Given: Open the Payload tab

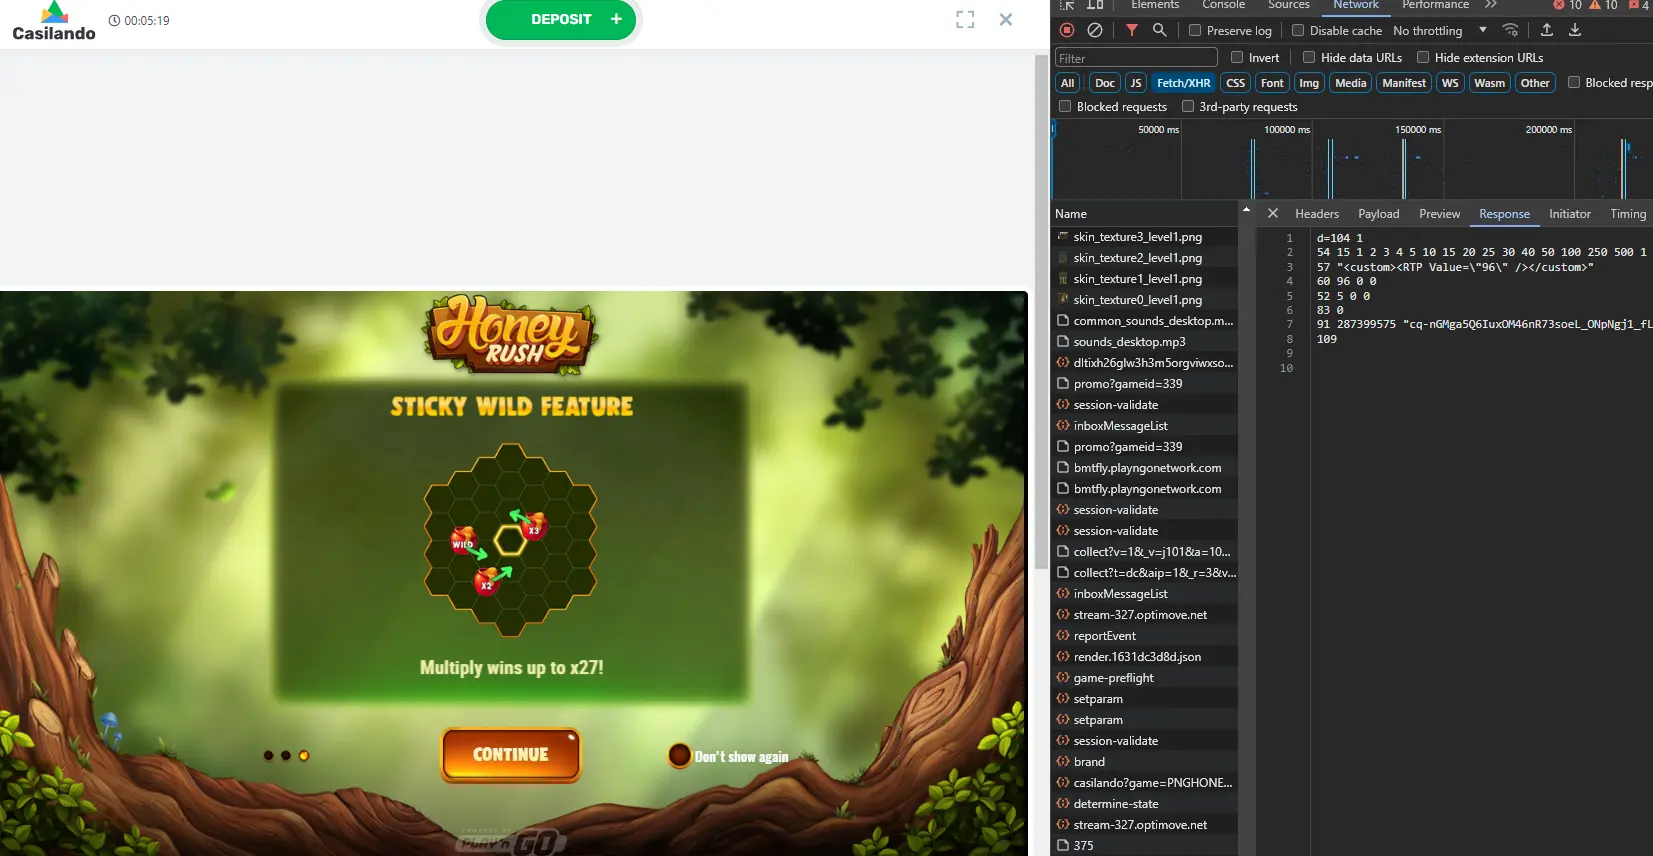Looking at the screenshot, I should (x=1379, y=213).
